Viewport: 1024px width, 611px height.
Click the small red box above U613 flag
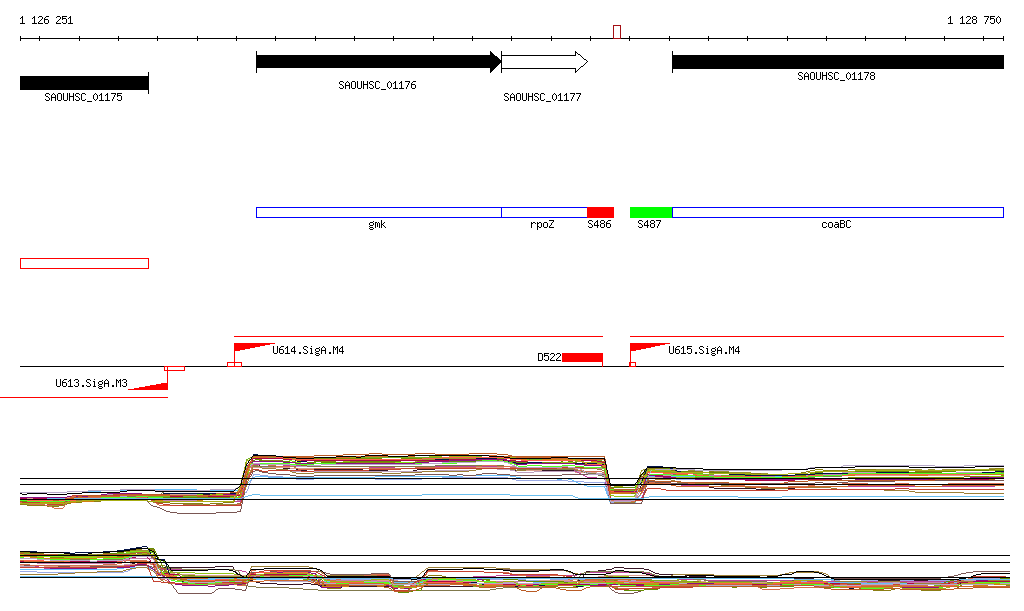(x=174, y=369)
